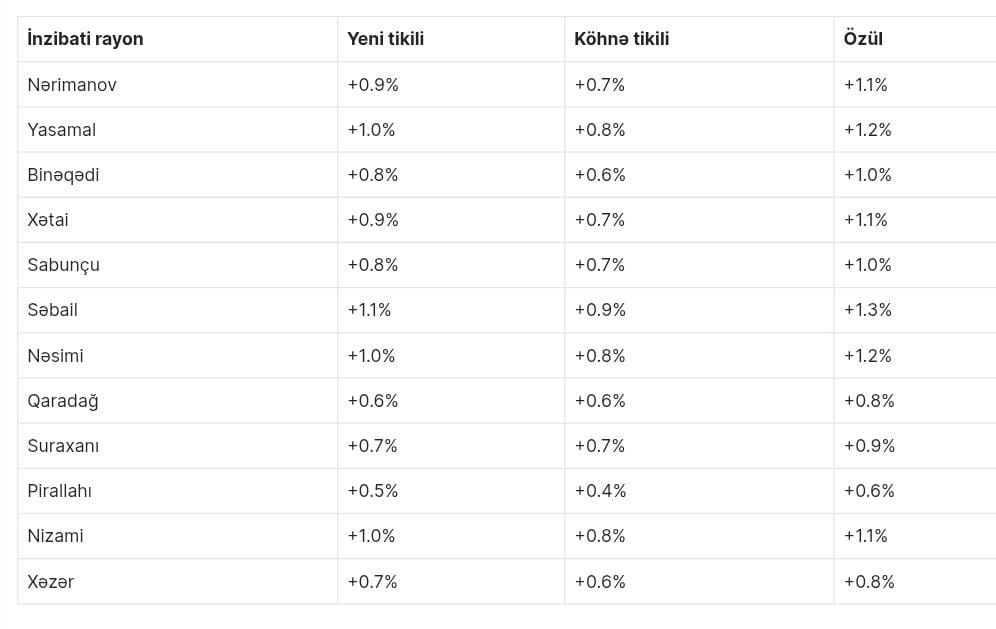Select the Nərimanov district cell

click(72, 85)
